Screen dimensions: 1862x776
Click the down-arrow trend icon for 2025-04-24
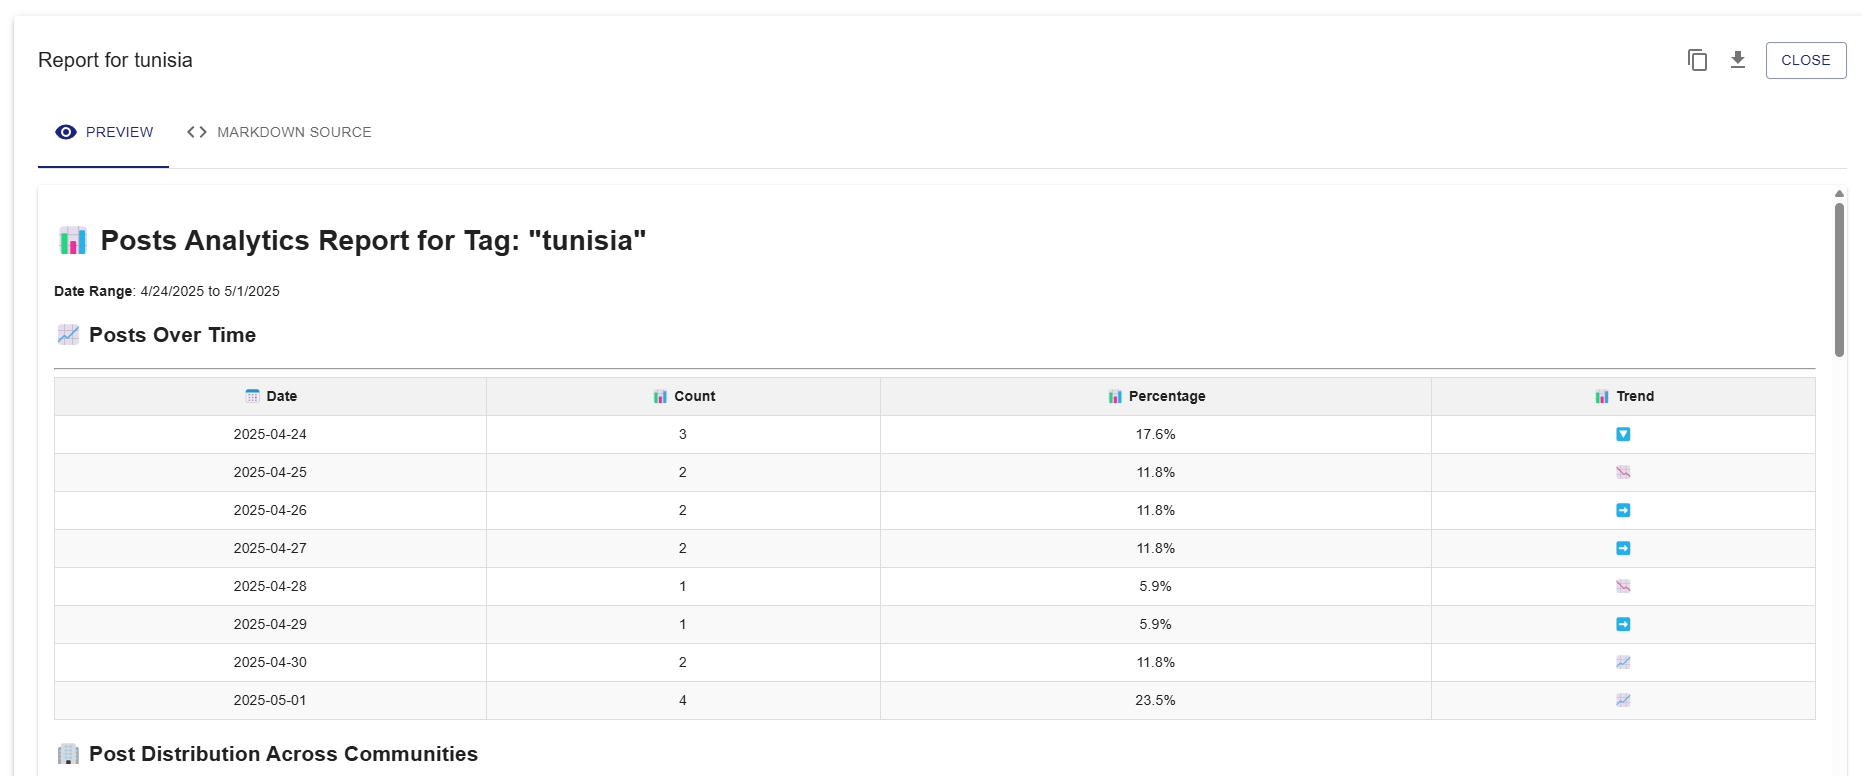tap(1623, 434)
